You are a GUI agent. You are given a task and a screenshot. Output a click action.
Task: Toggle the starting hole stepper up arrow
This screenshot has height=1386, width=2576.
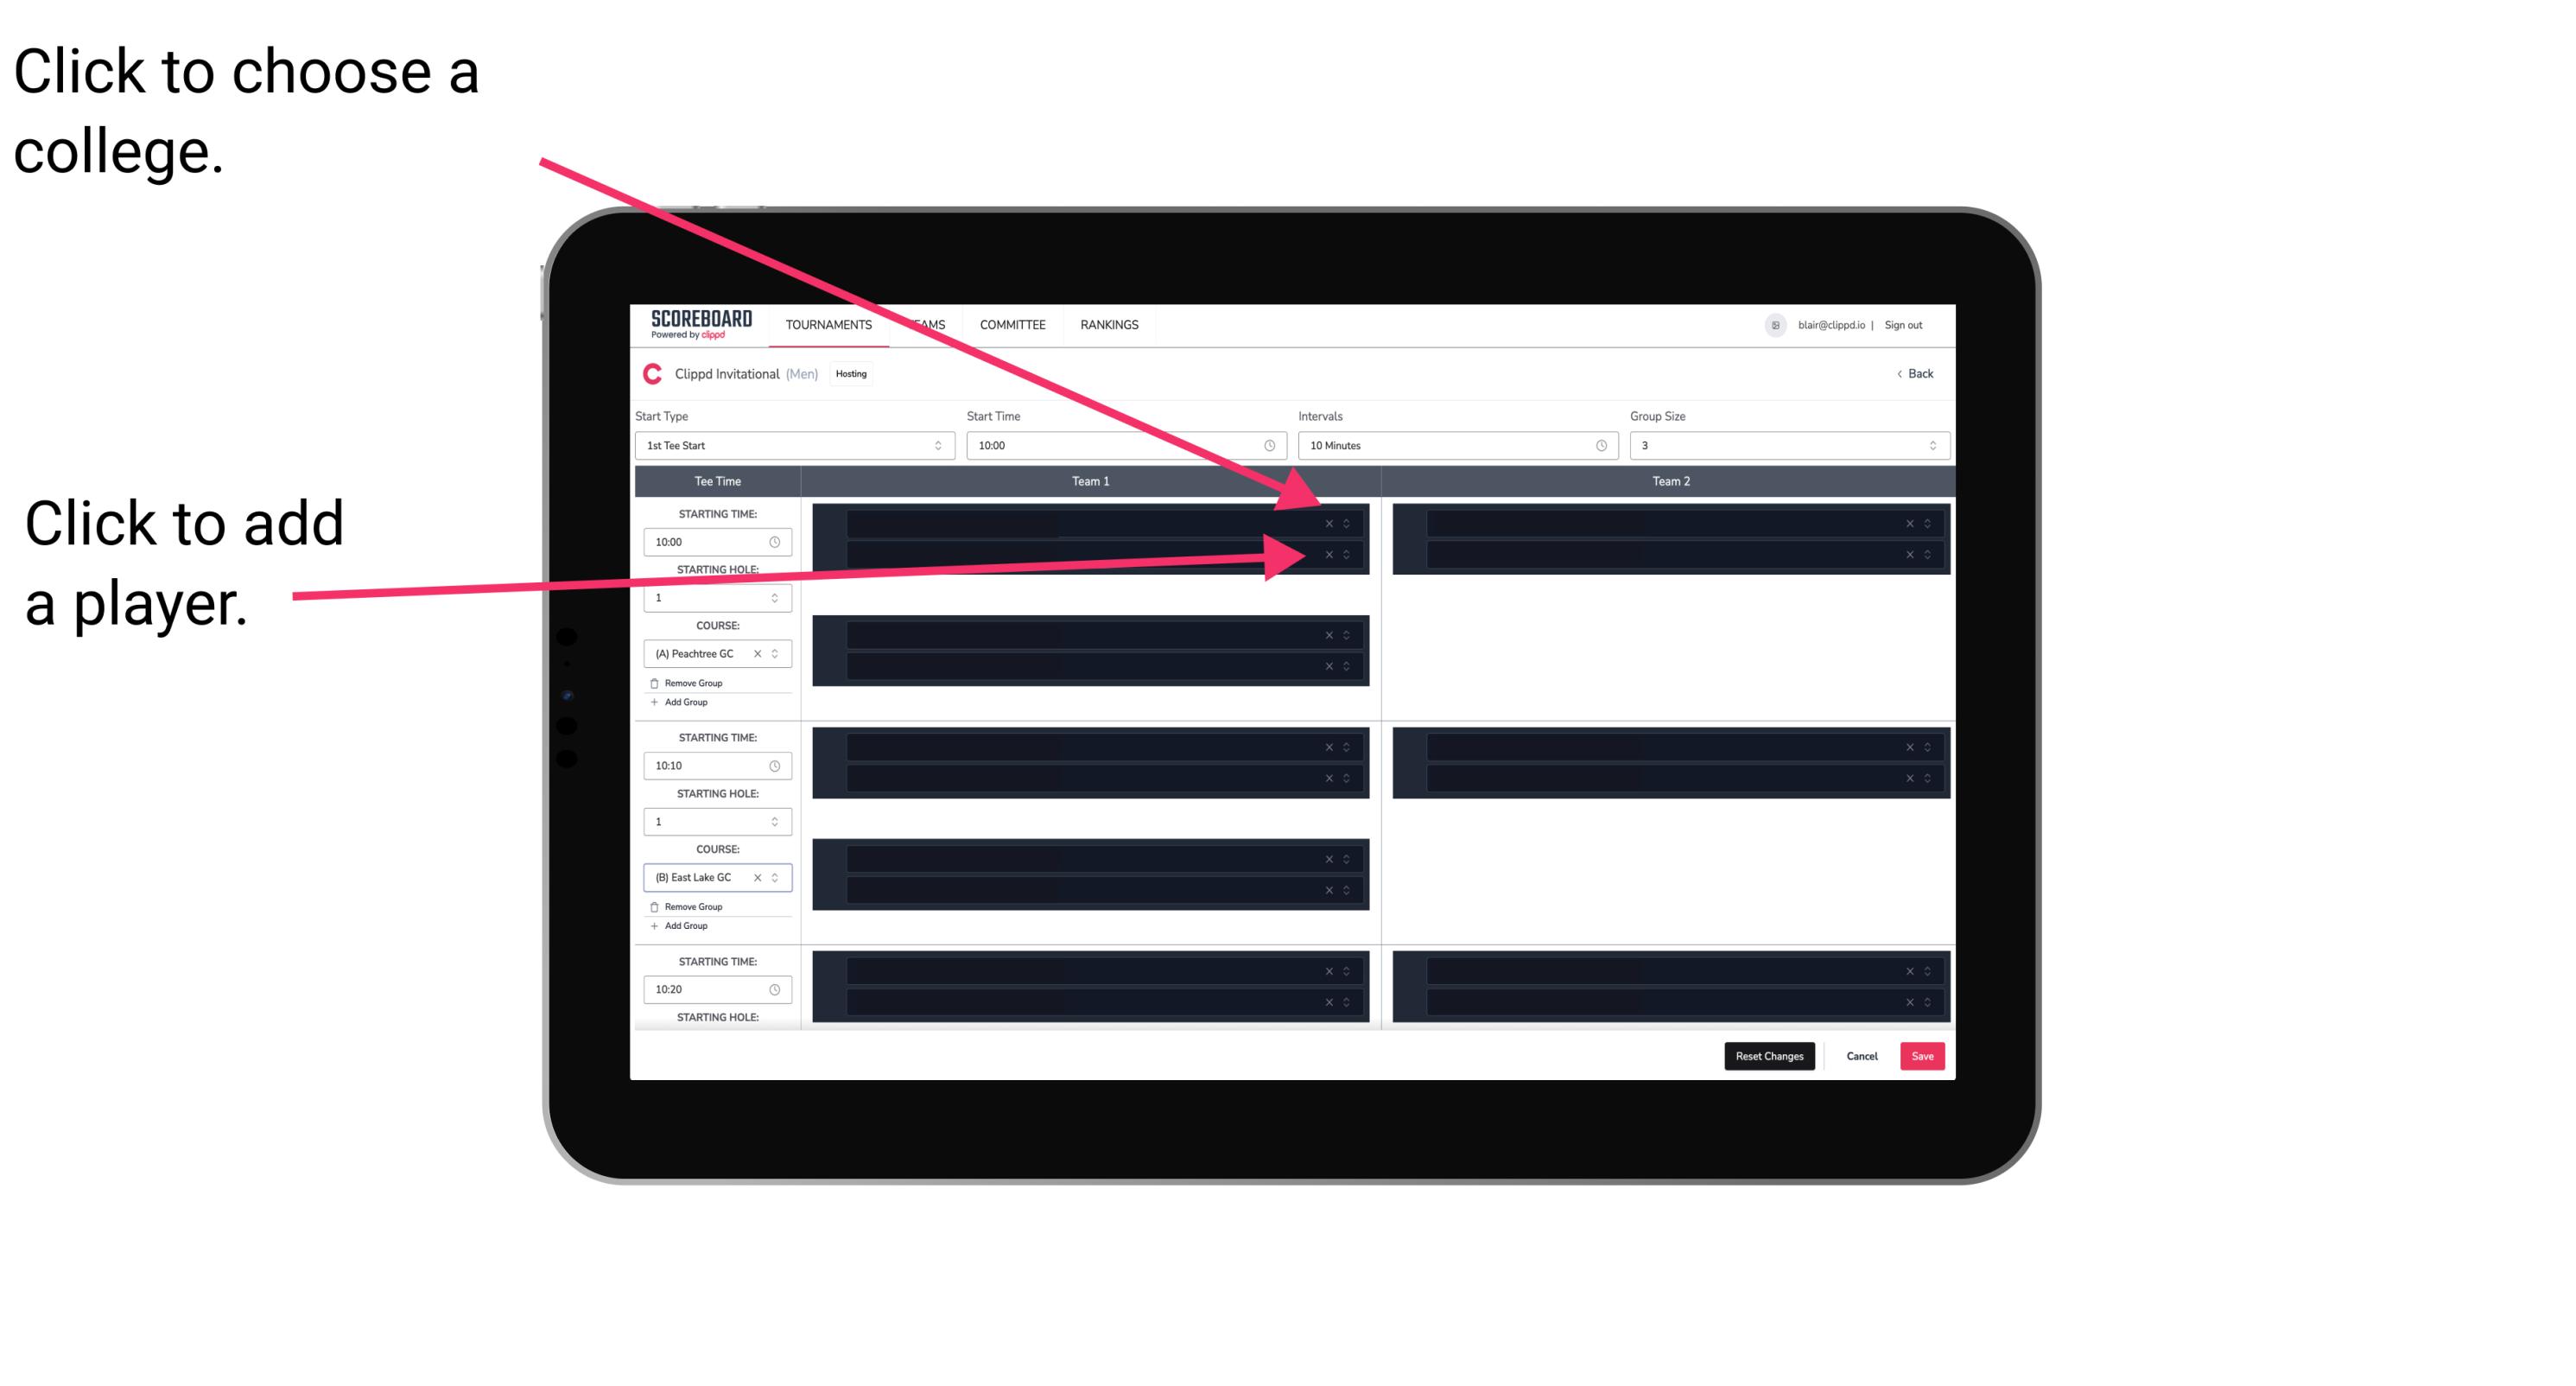(x=779, y=594)
